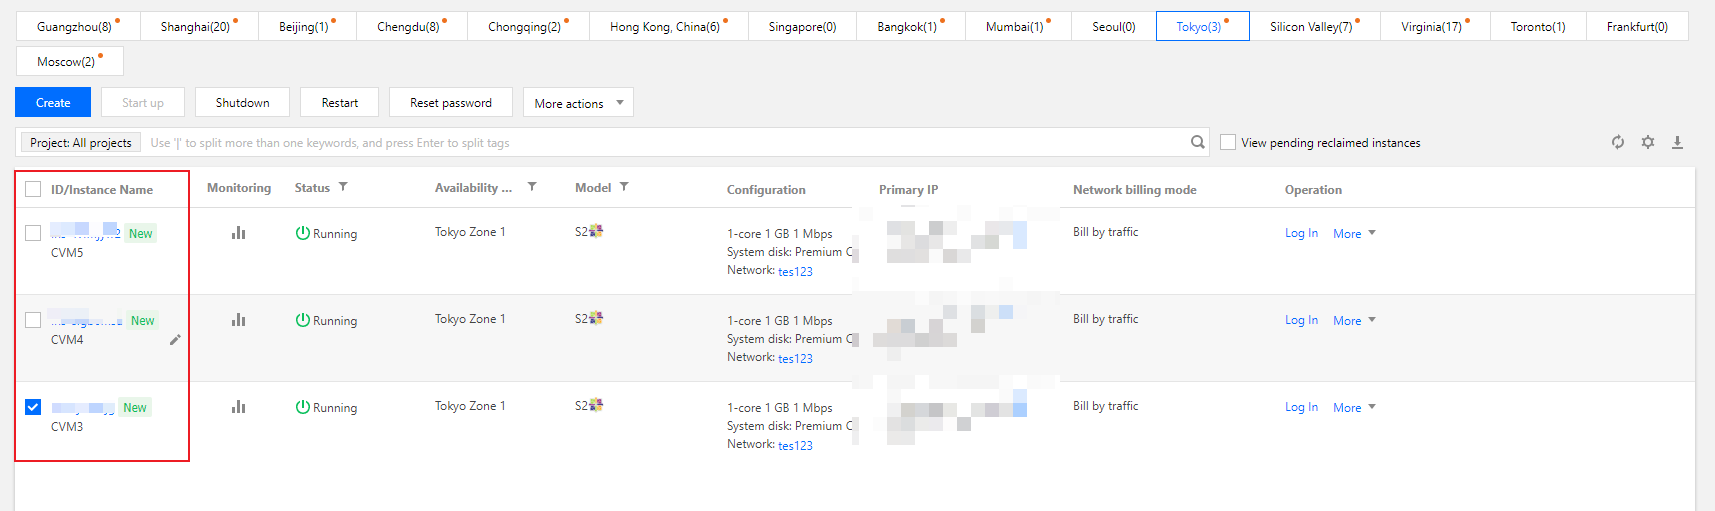The height and width of the screenshot is (511, 1715).
Task: Click the Availability column filter icon
Action: 532,187
